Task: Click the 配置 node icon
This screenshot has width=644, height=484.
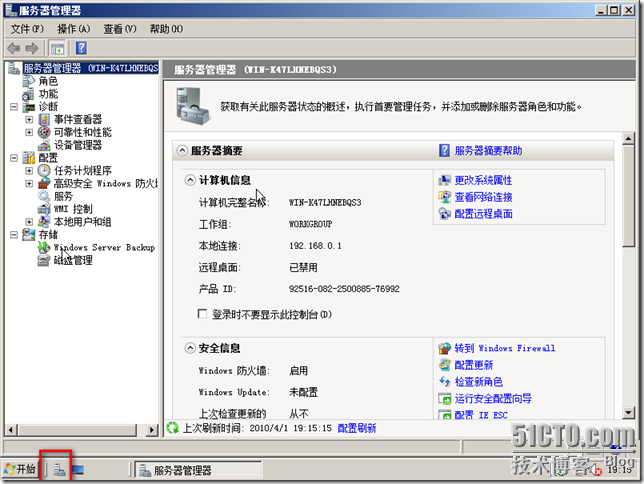Action: click(29, 158)
